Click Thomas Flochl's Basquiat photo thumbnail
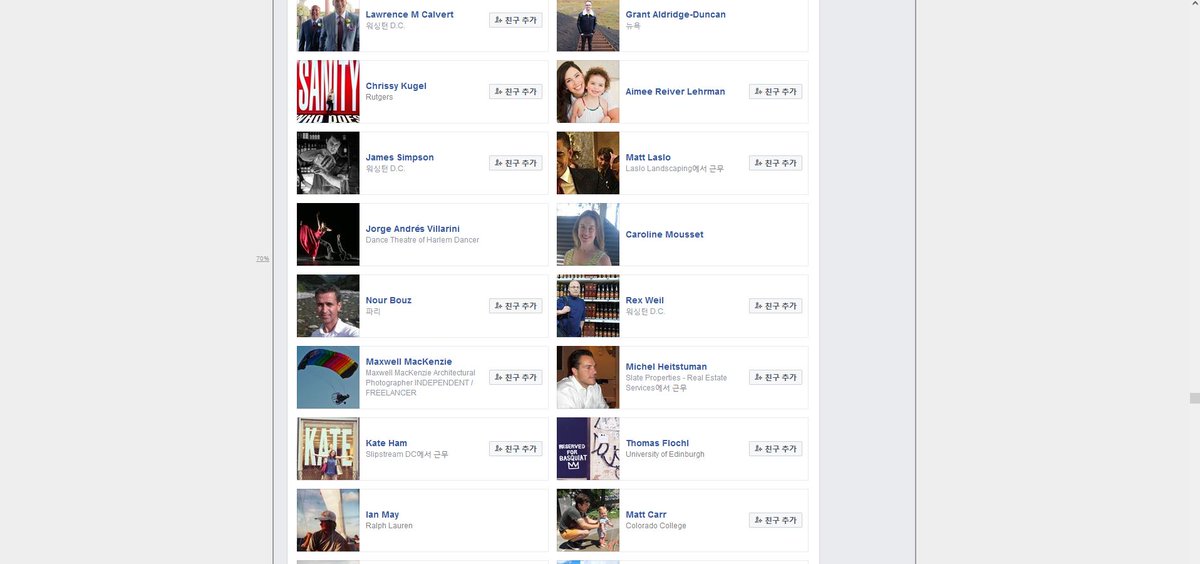The height and width of the screenshot is (564, 1200). coord(588,449)
